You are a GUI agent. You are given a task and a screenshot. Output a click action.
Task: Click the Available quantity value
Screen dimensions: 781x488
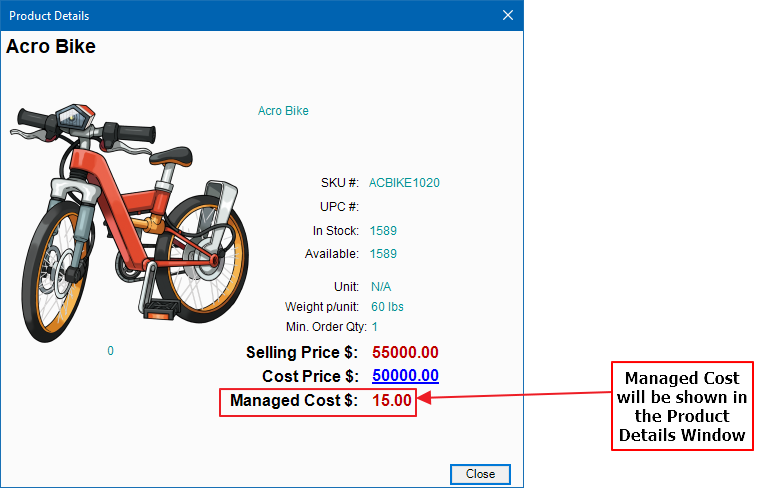[x=383, y=254]
